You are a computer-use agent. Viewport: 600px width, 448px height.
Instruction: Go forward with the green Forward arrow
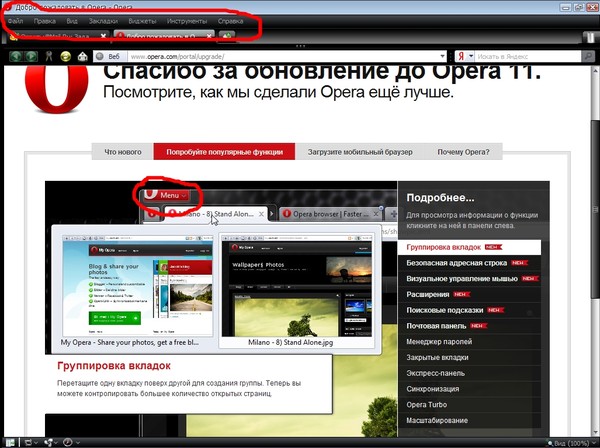point(31,57)
